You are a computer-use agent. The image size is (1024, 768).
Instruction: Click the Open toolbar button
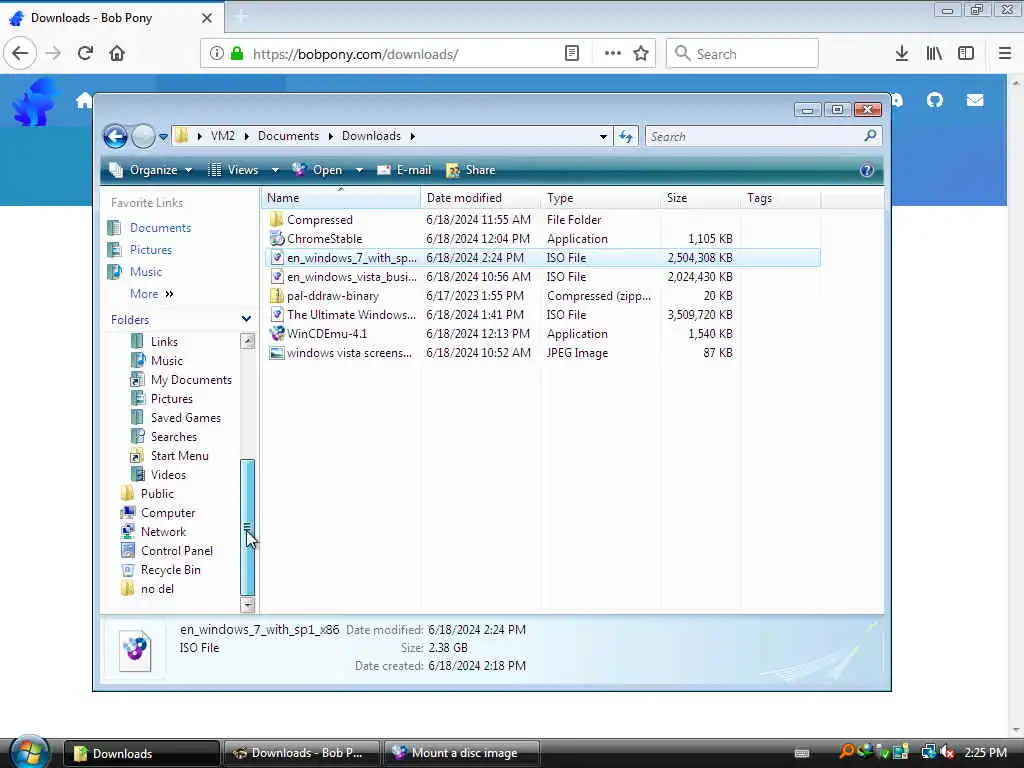click(x=317, y=170)
